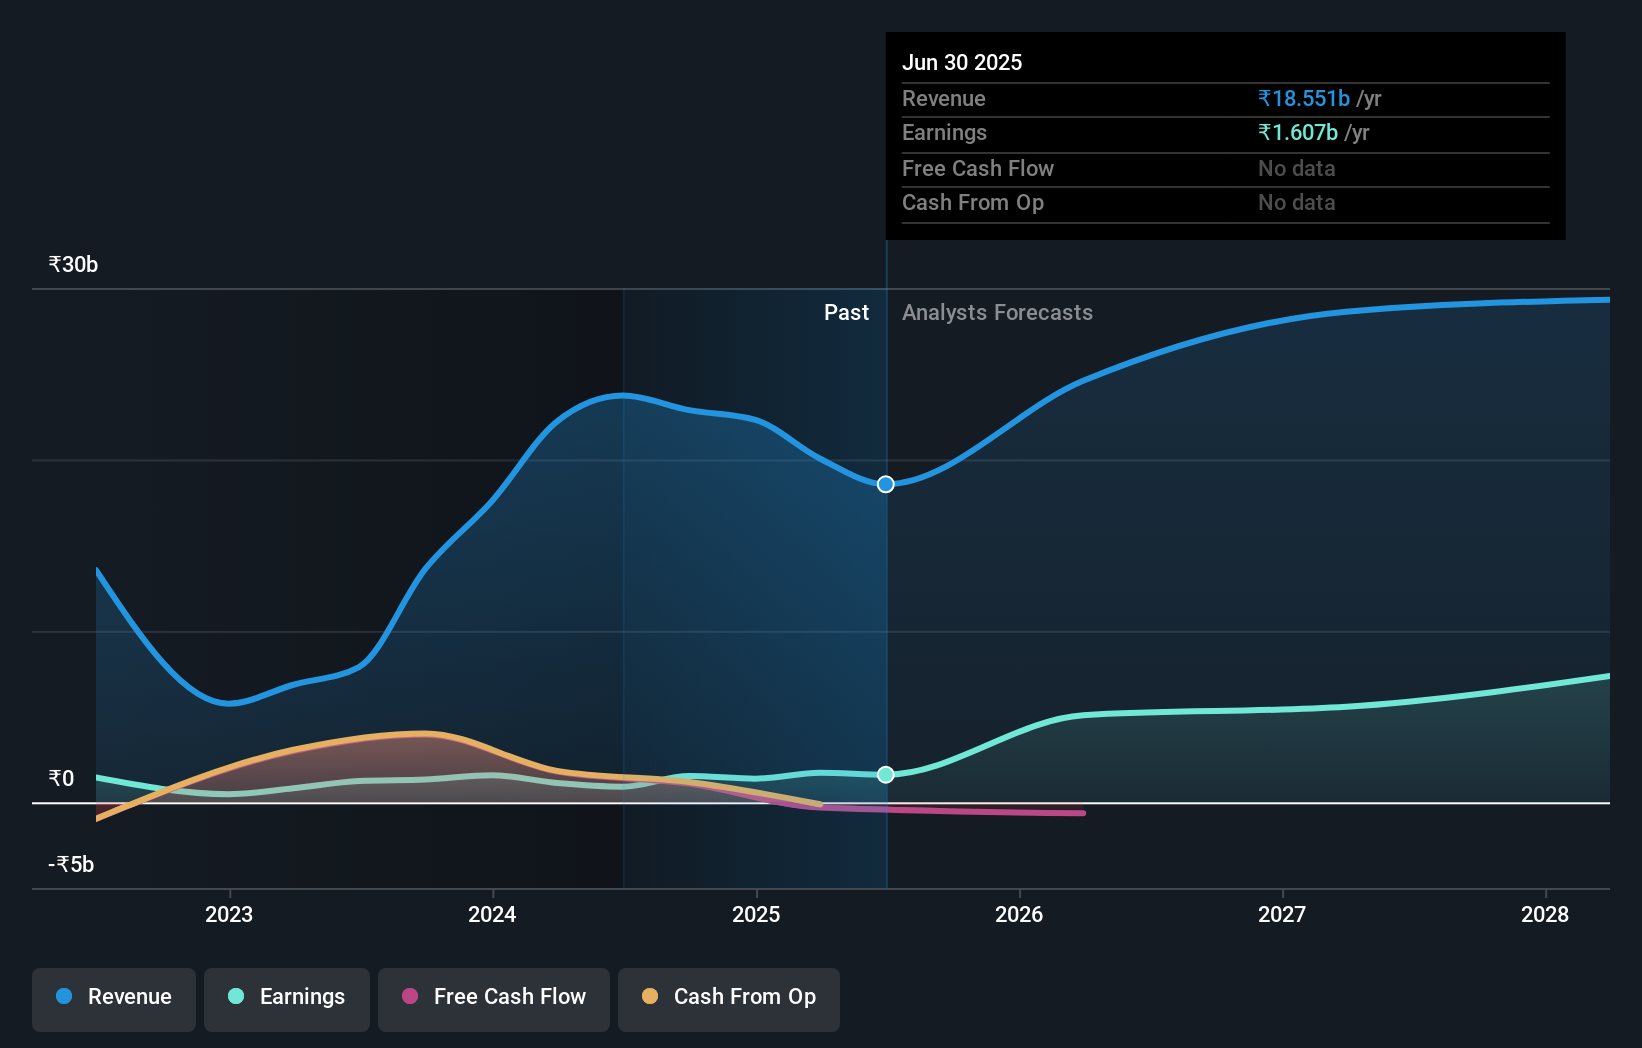Click the Revenue legend dot icon
Viewport: 1642px width, 1048px height.
63,996
